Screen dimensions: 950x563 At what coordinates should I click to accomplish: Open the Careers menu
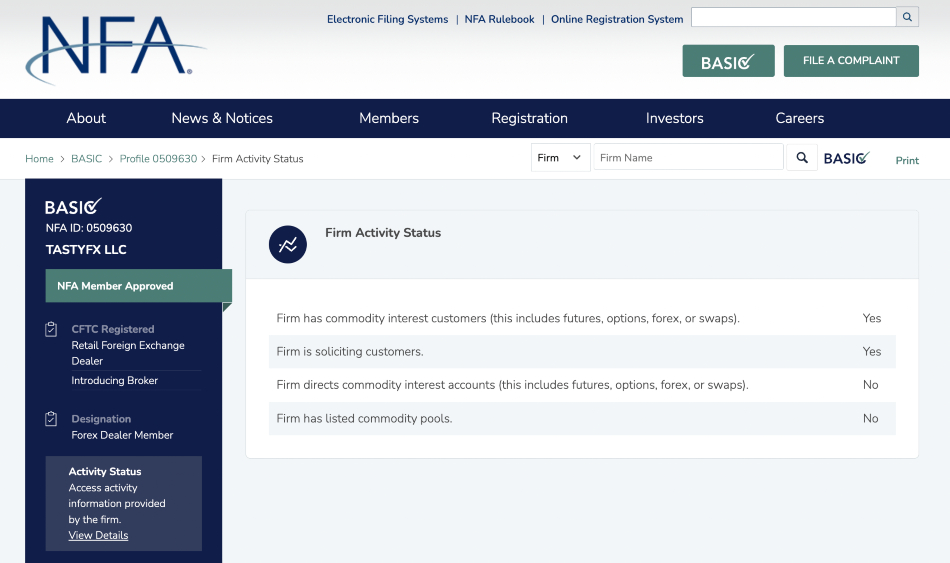800,118
